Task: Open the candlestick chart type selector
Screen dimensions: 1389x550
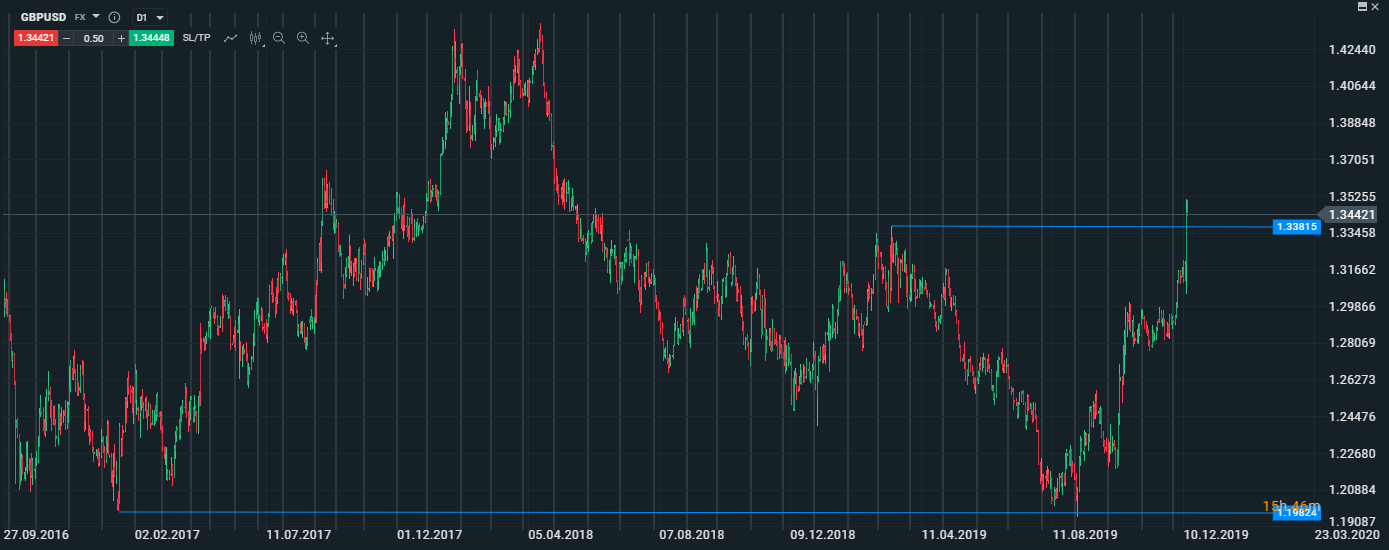Action: tap(255, 38)
